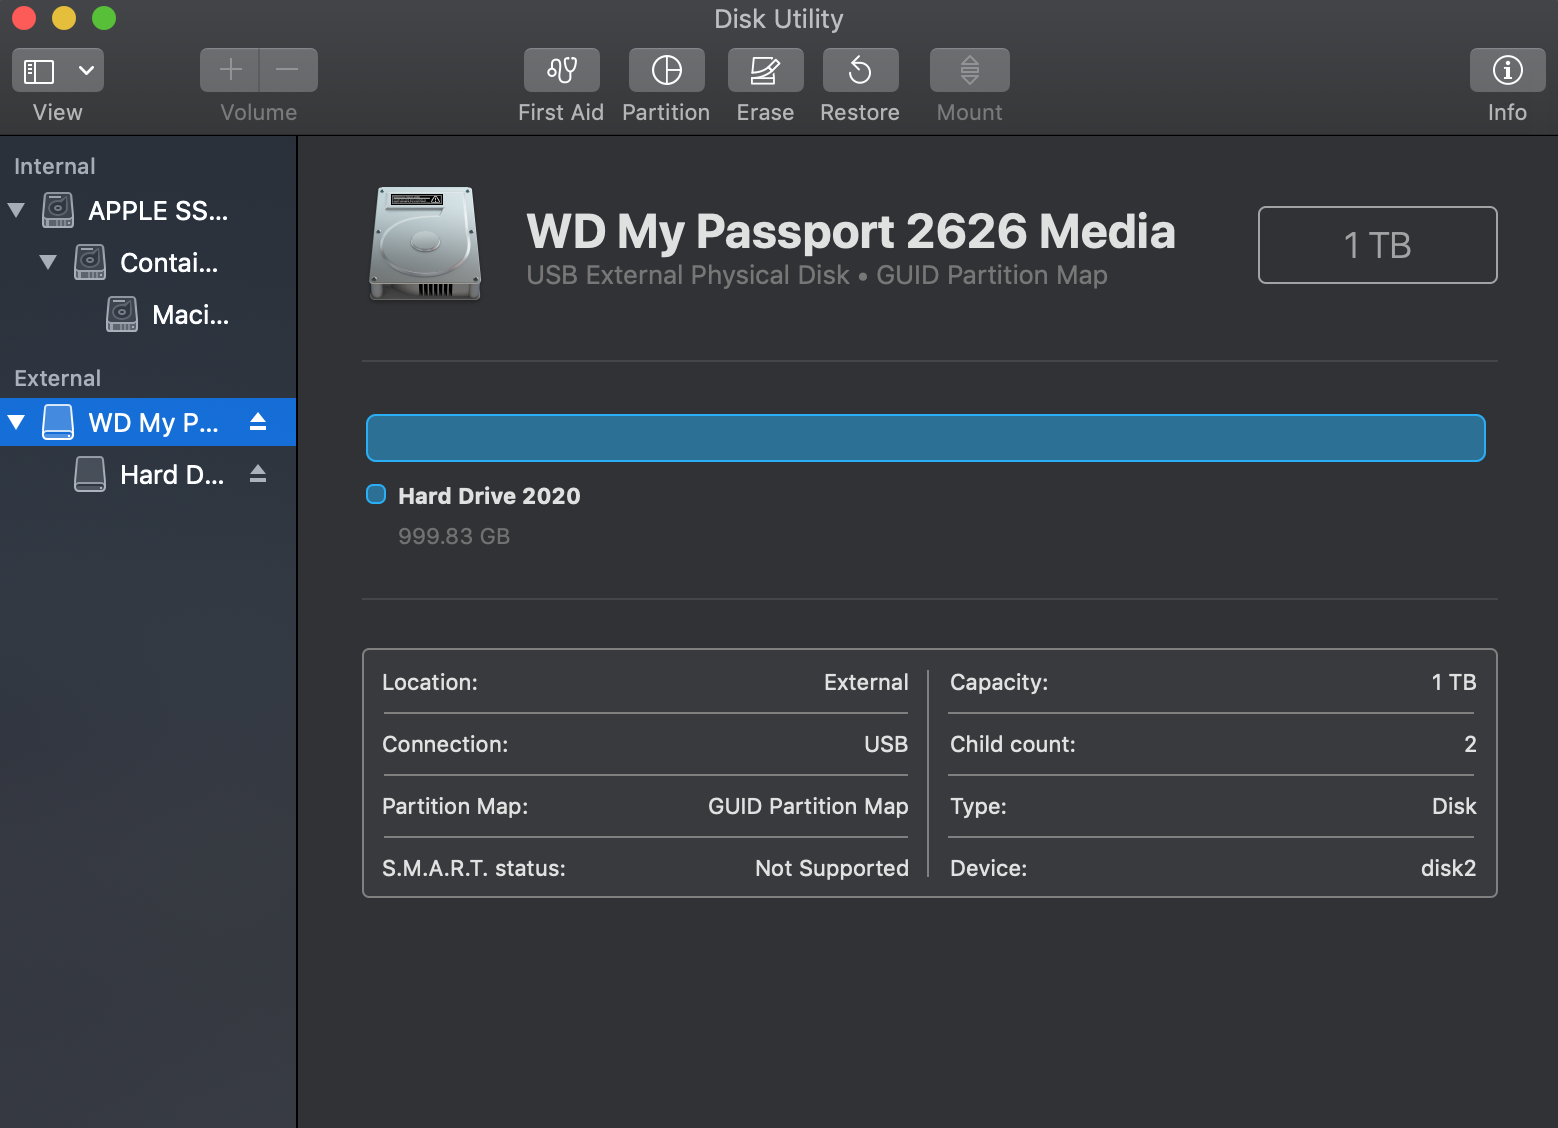1558x1128 pixels.
Task: Click the WD My Passport 2626 Media title
Action: tap(851, 231)
